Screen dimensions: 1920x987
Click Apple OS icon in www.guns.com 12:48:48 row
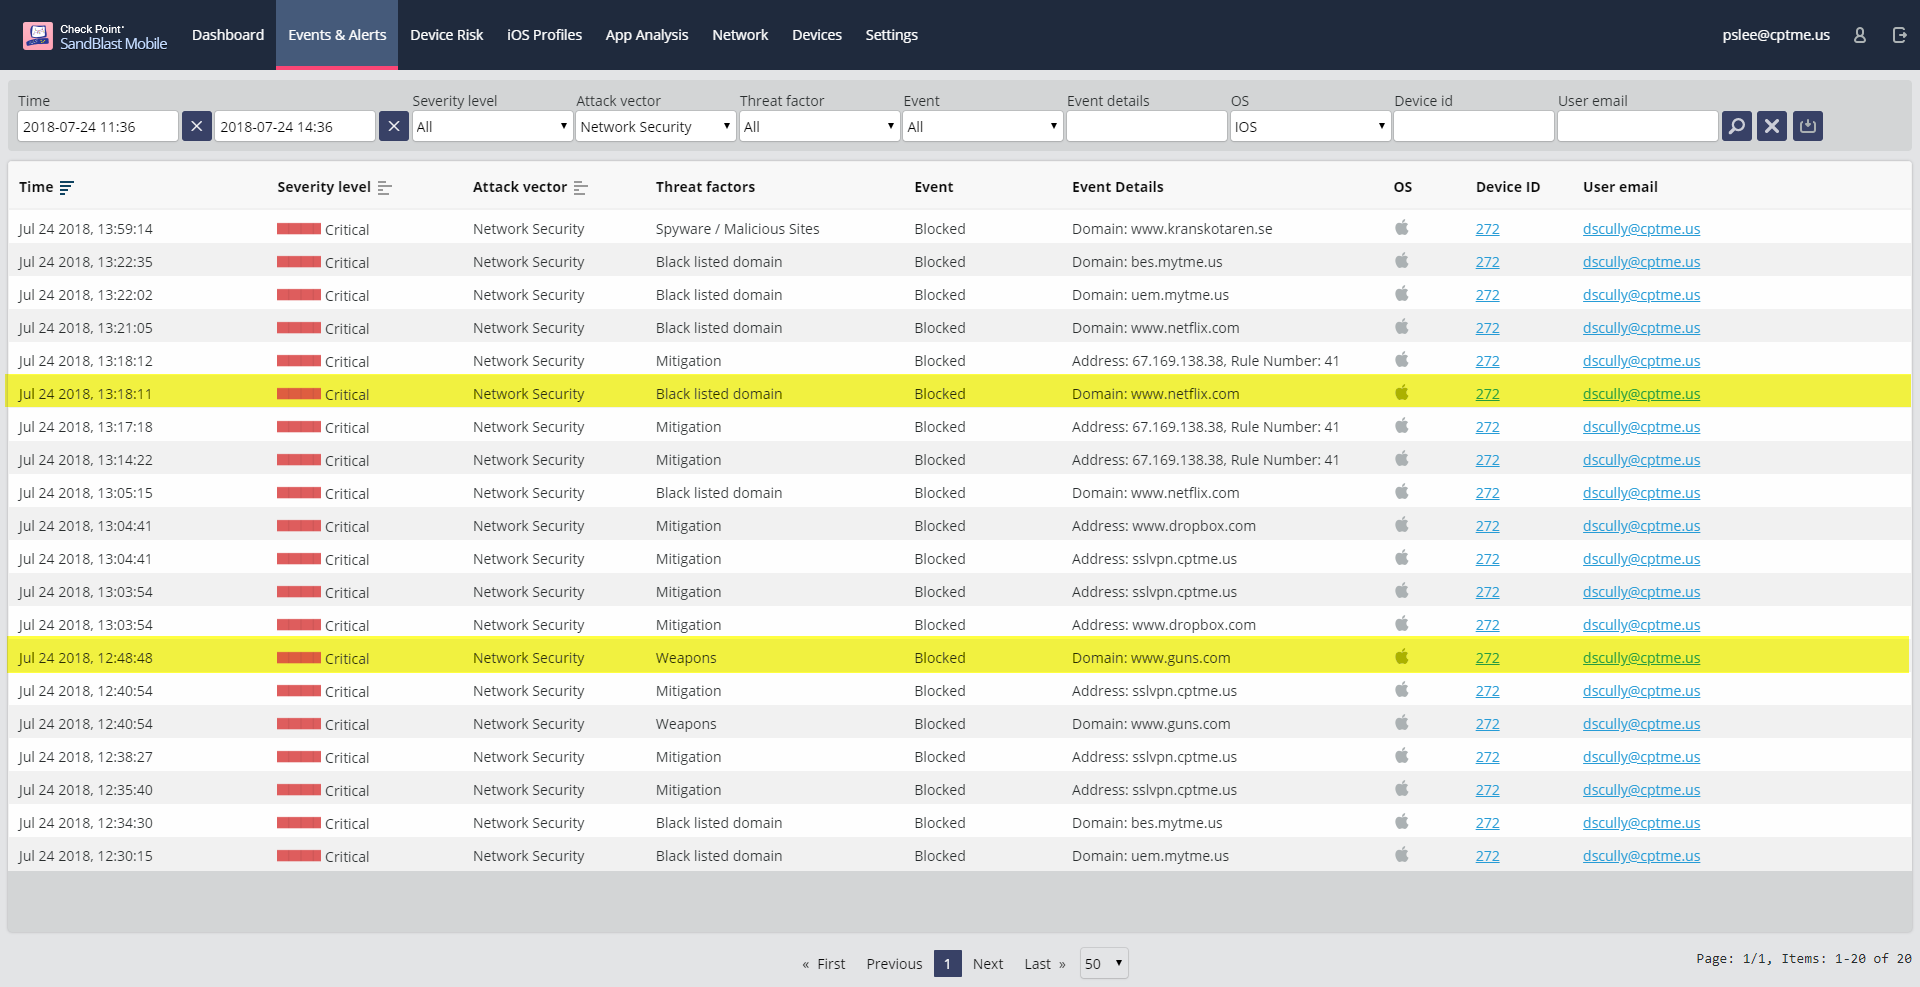tap(1402, 657)
